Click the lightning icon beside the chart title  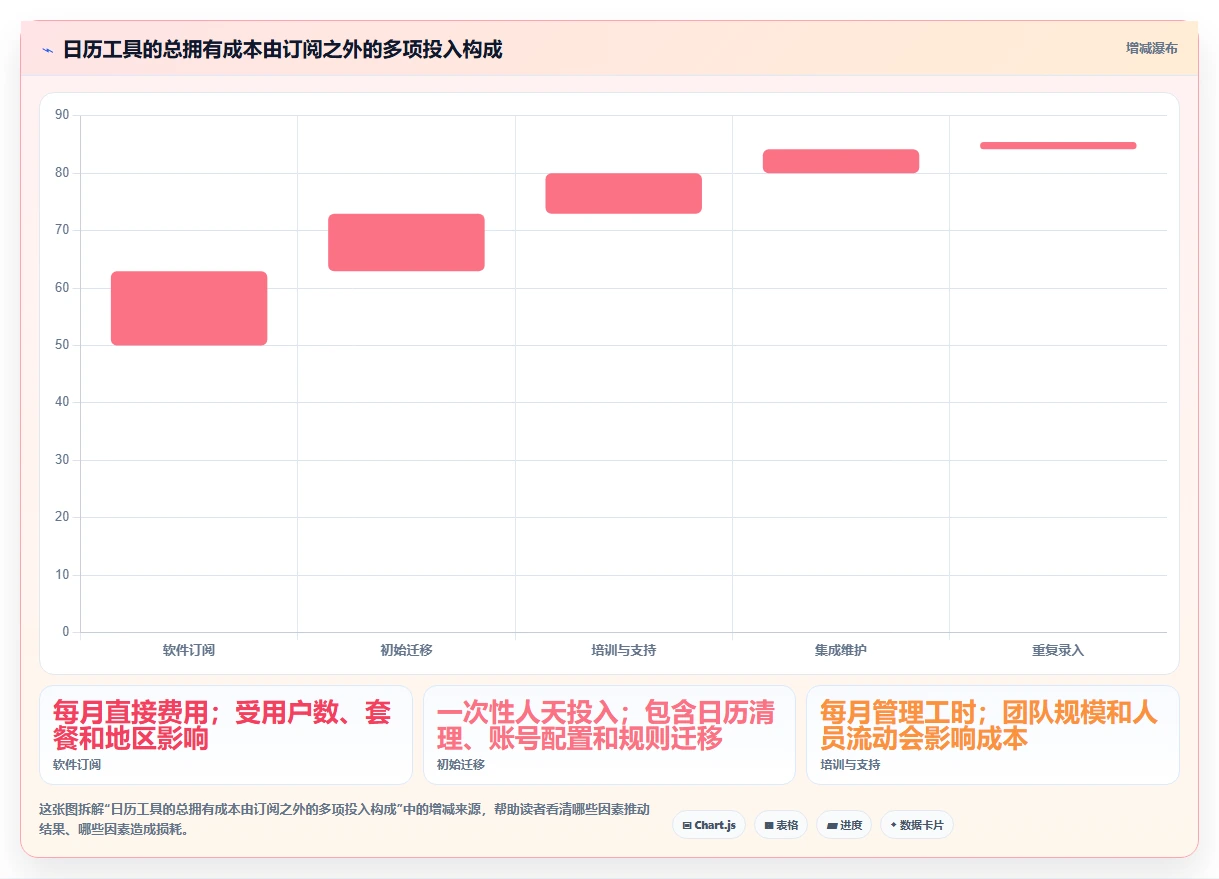(48, 49)
